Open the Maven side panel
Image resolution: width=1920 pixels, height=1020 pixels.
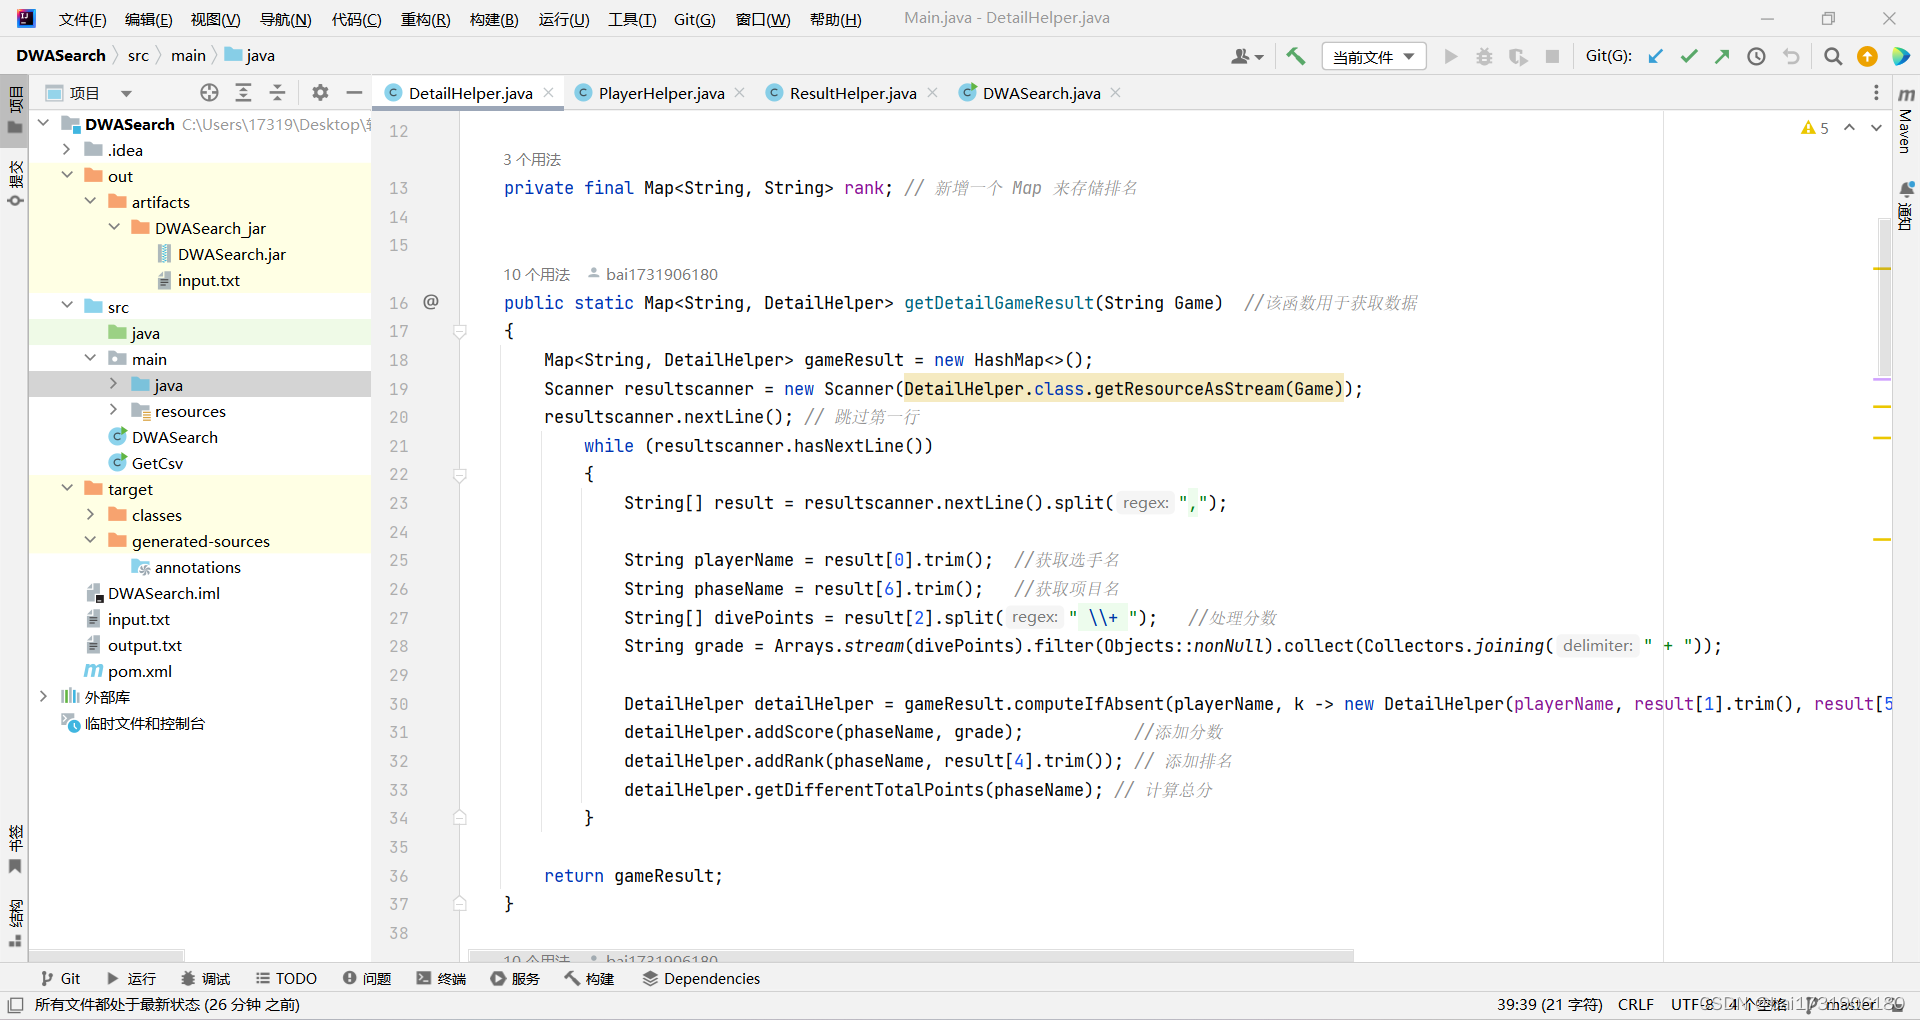point(1906,119)
